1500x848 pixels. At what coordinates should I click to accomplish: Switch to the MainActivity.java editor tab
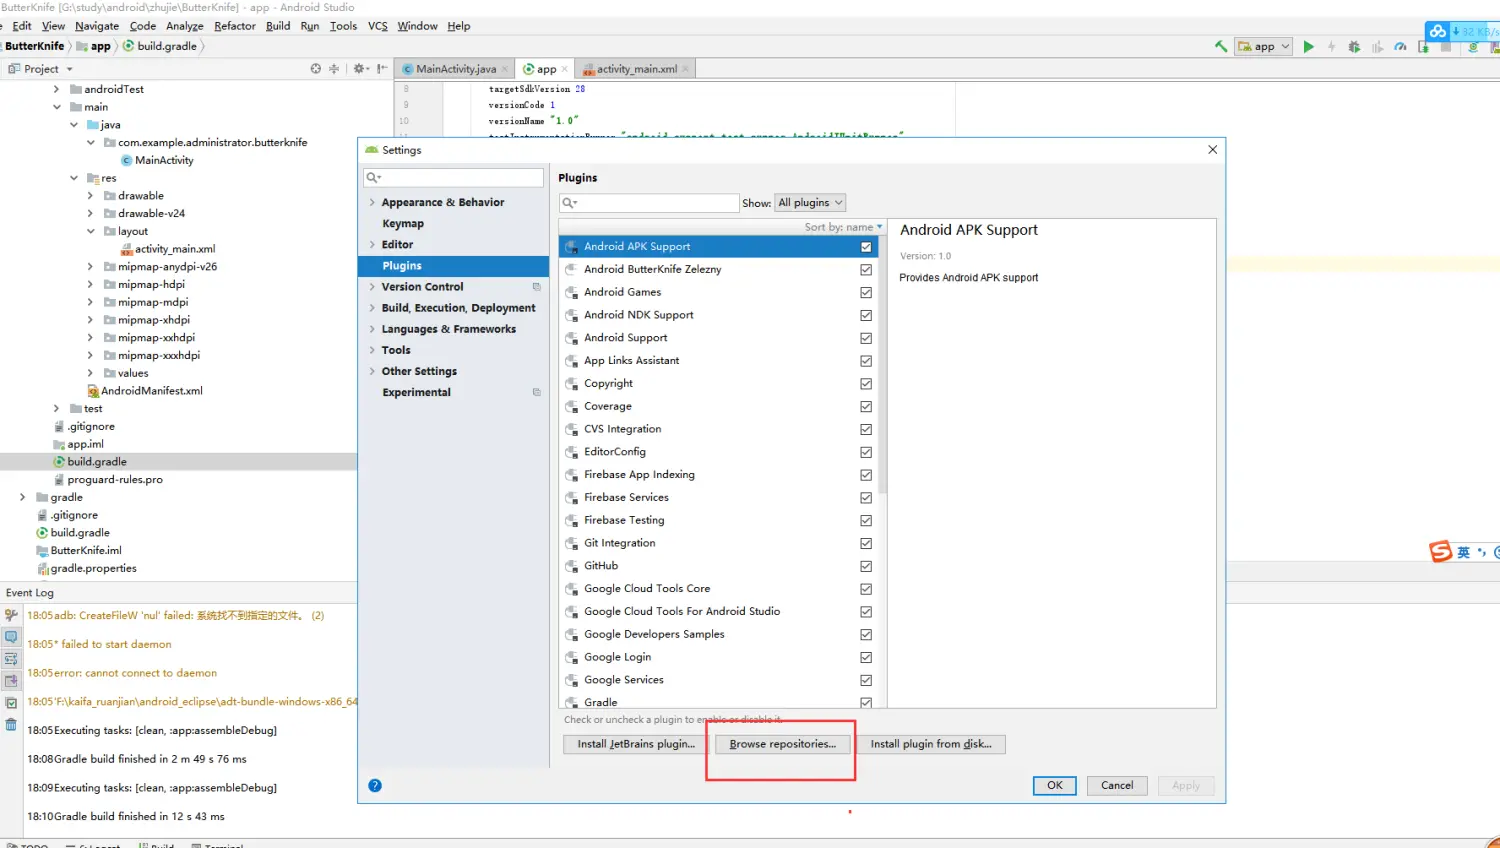(x=455, y=69)
